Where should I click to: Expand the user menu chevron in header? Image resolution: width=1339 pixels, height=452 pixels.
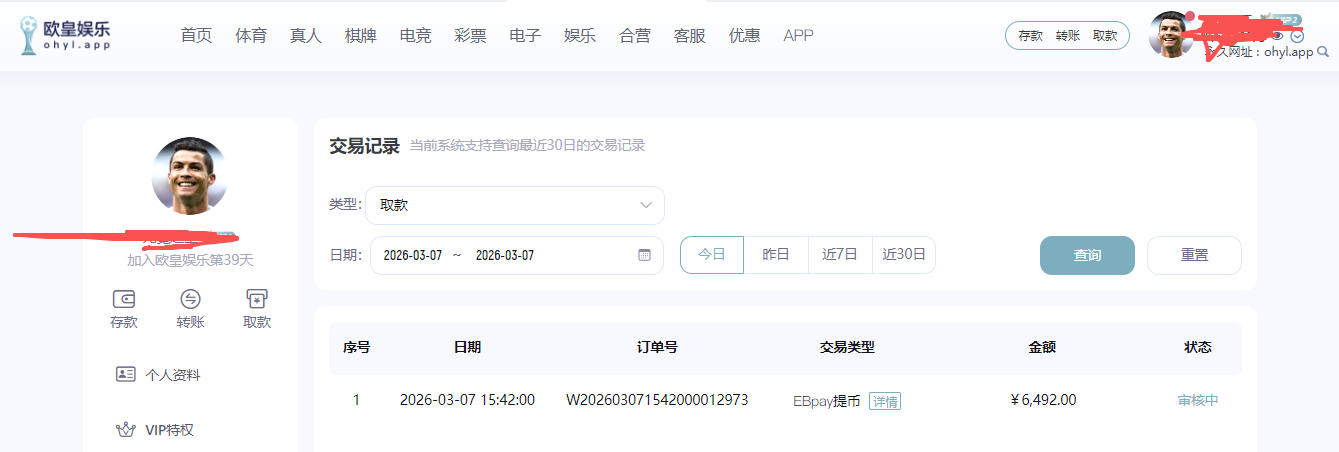(x=1298, y=36)
